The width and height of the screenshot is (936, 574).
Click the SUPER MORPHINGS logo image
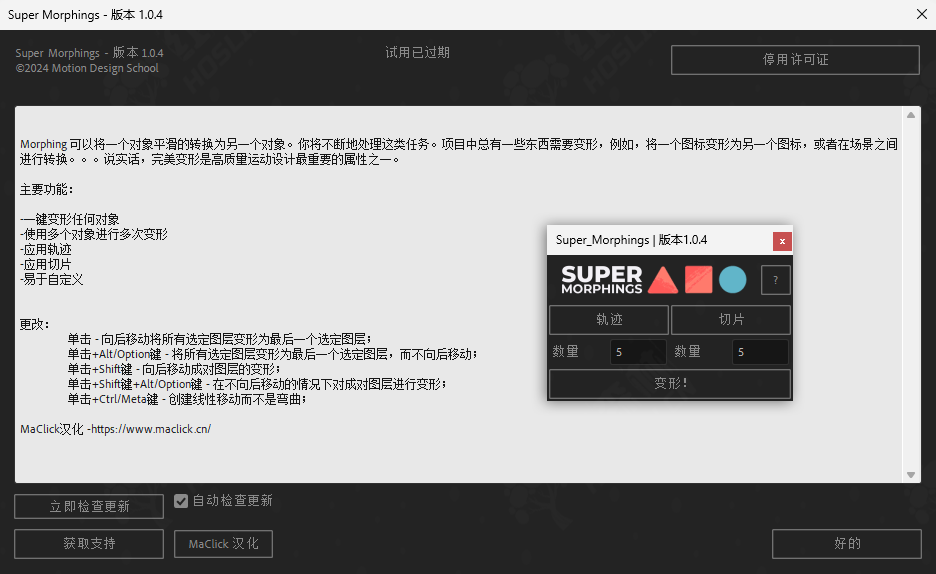[602, 280]
